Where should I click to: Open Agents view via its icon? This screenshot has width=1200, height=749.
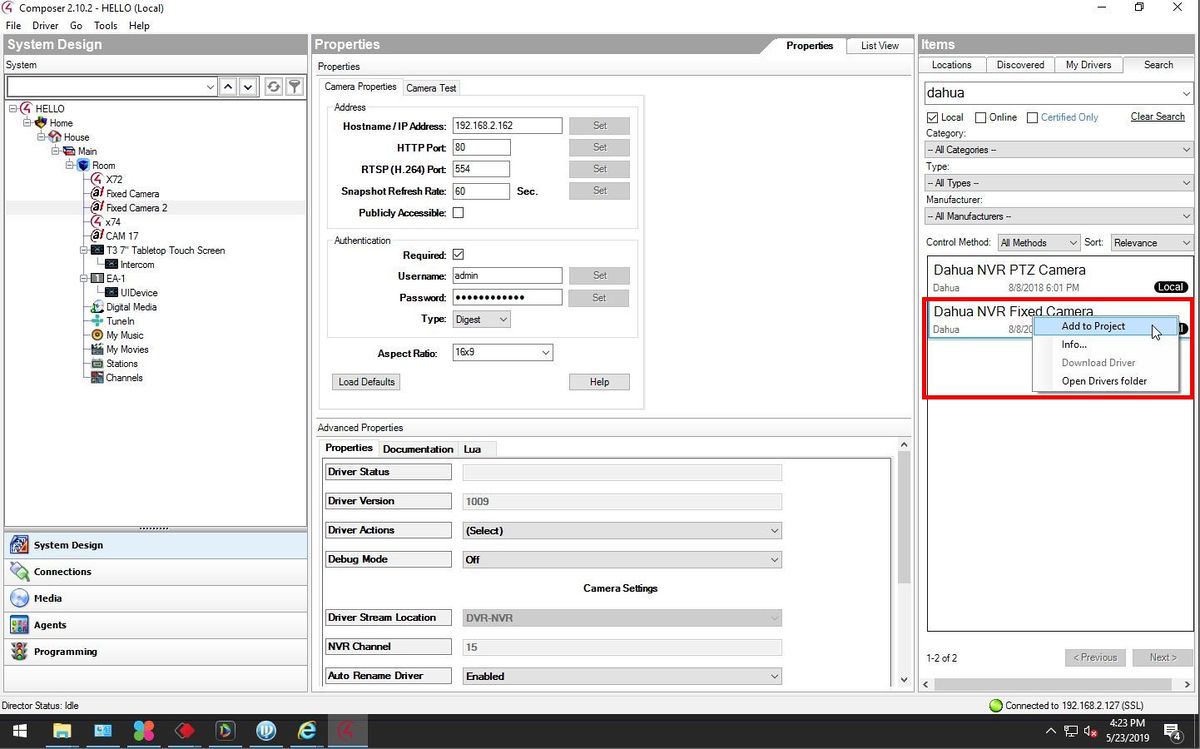pos(19,625)
